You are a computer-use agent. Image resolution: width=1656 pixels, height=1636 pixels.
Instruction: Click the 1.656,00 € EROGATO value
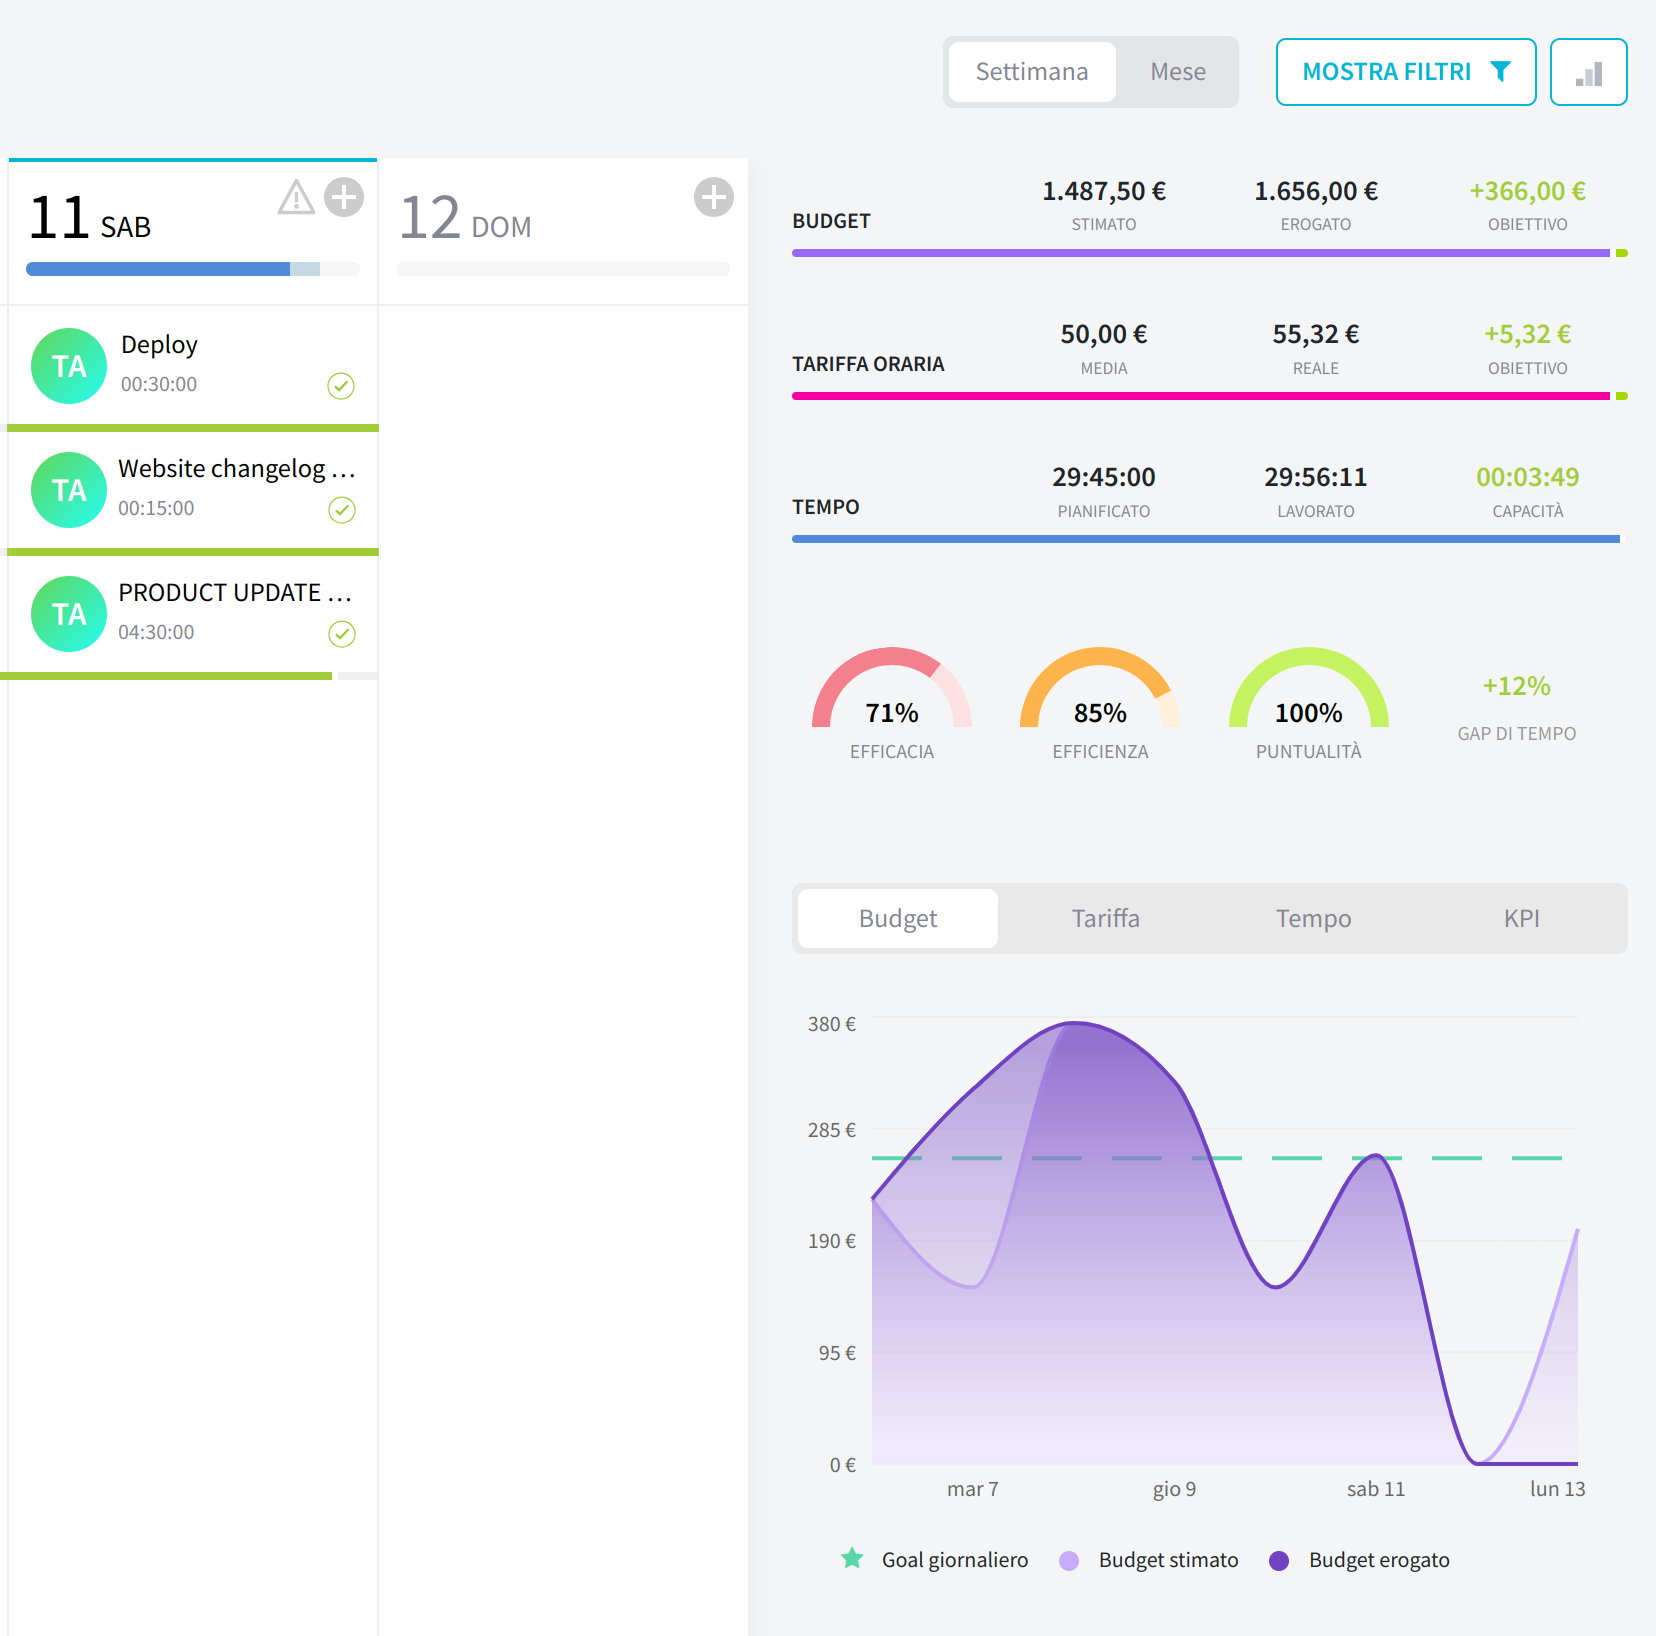[1316, 191]
